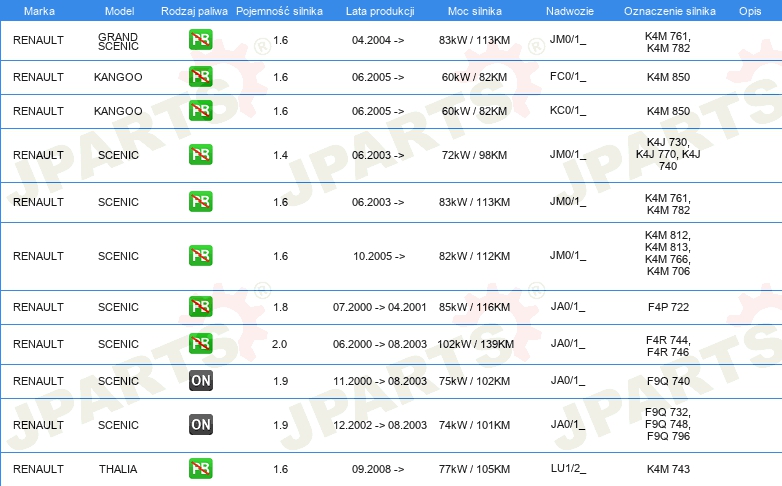Click the Pojemność silnika column header
Screen dimensions: 782x486
pos(279,11)
